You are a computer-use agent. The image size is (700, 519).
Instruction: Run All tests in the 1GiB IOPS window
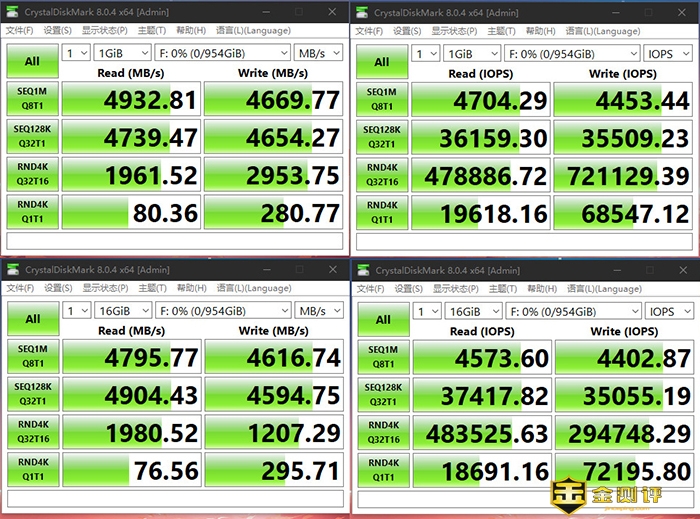pos(382,62)
